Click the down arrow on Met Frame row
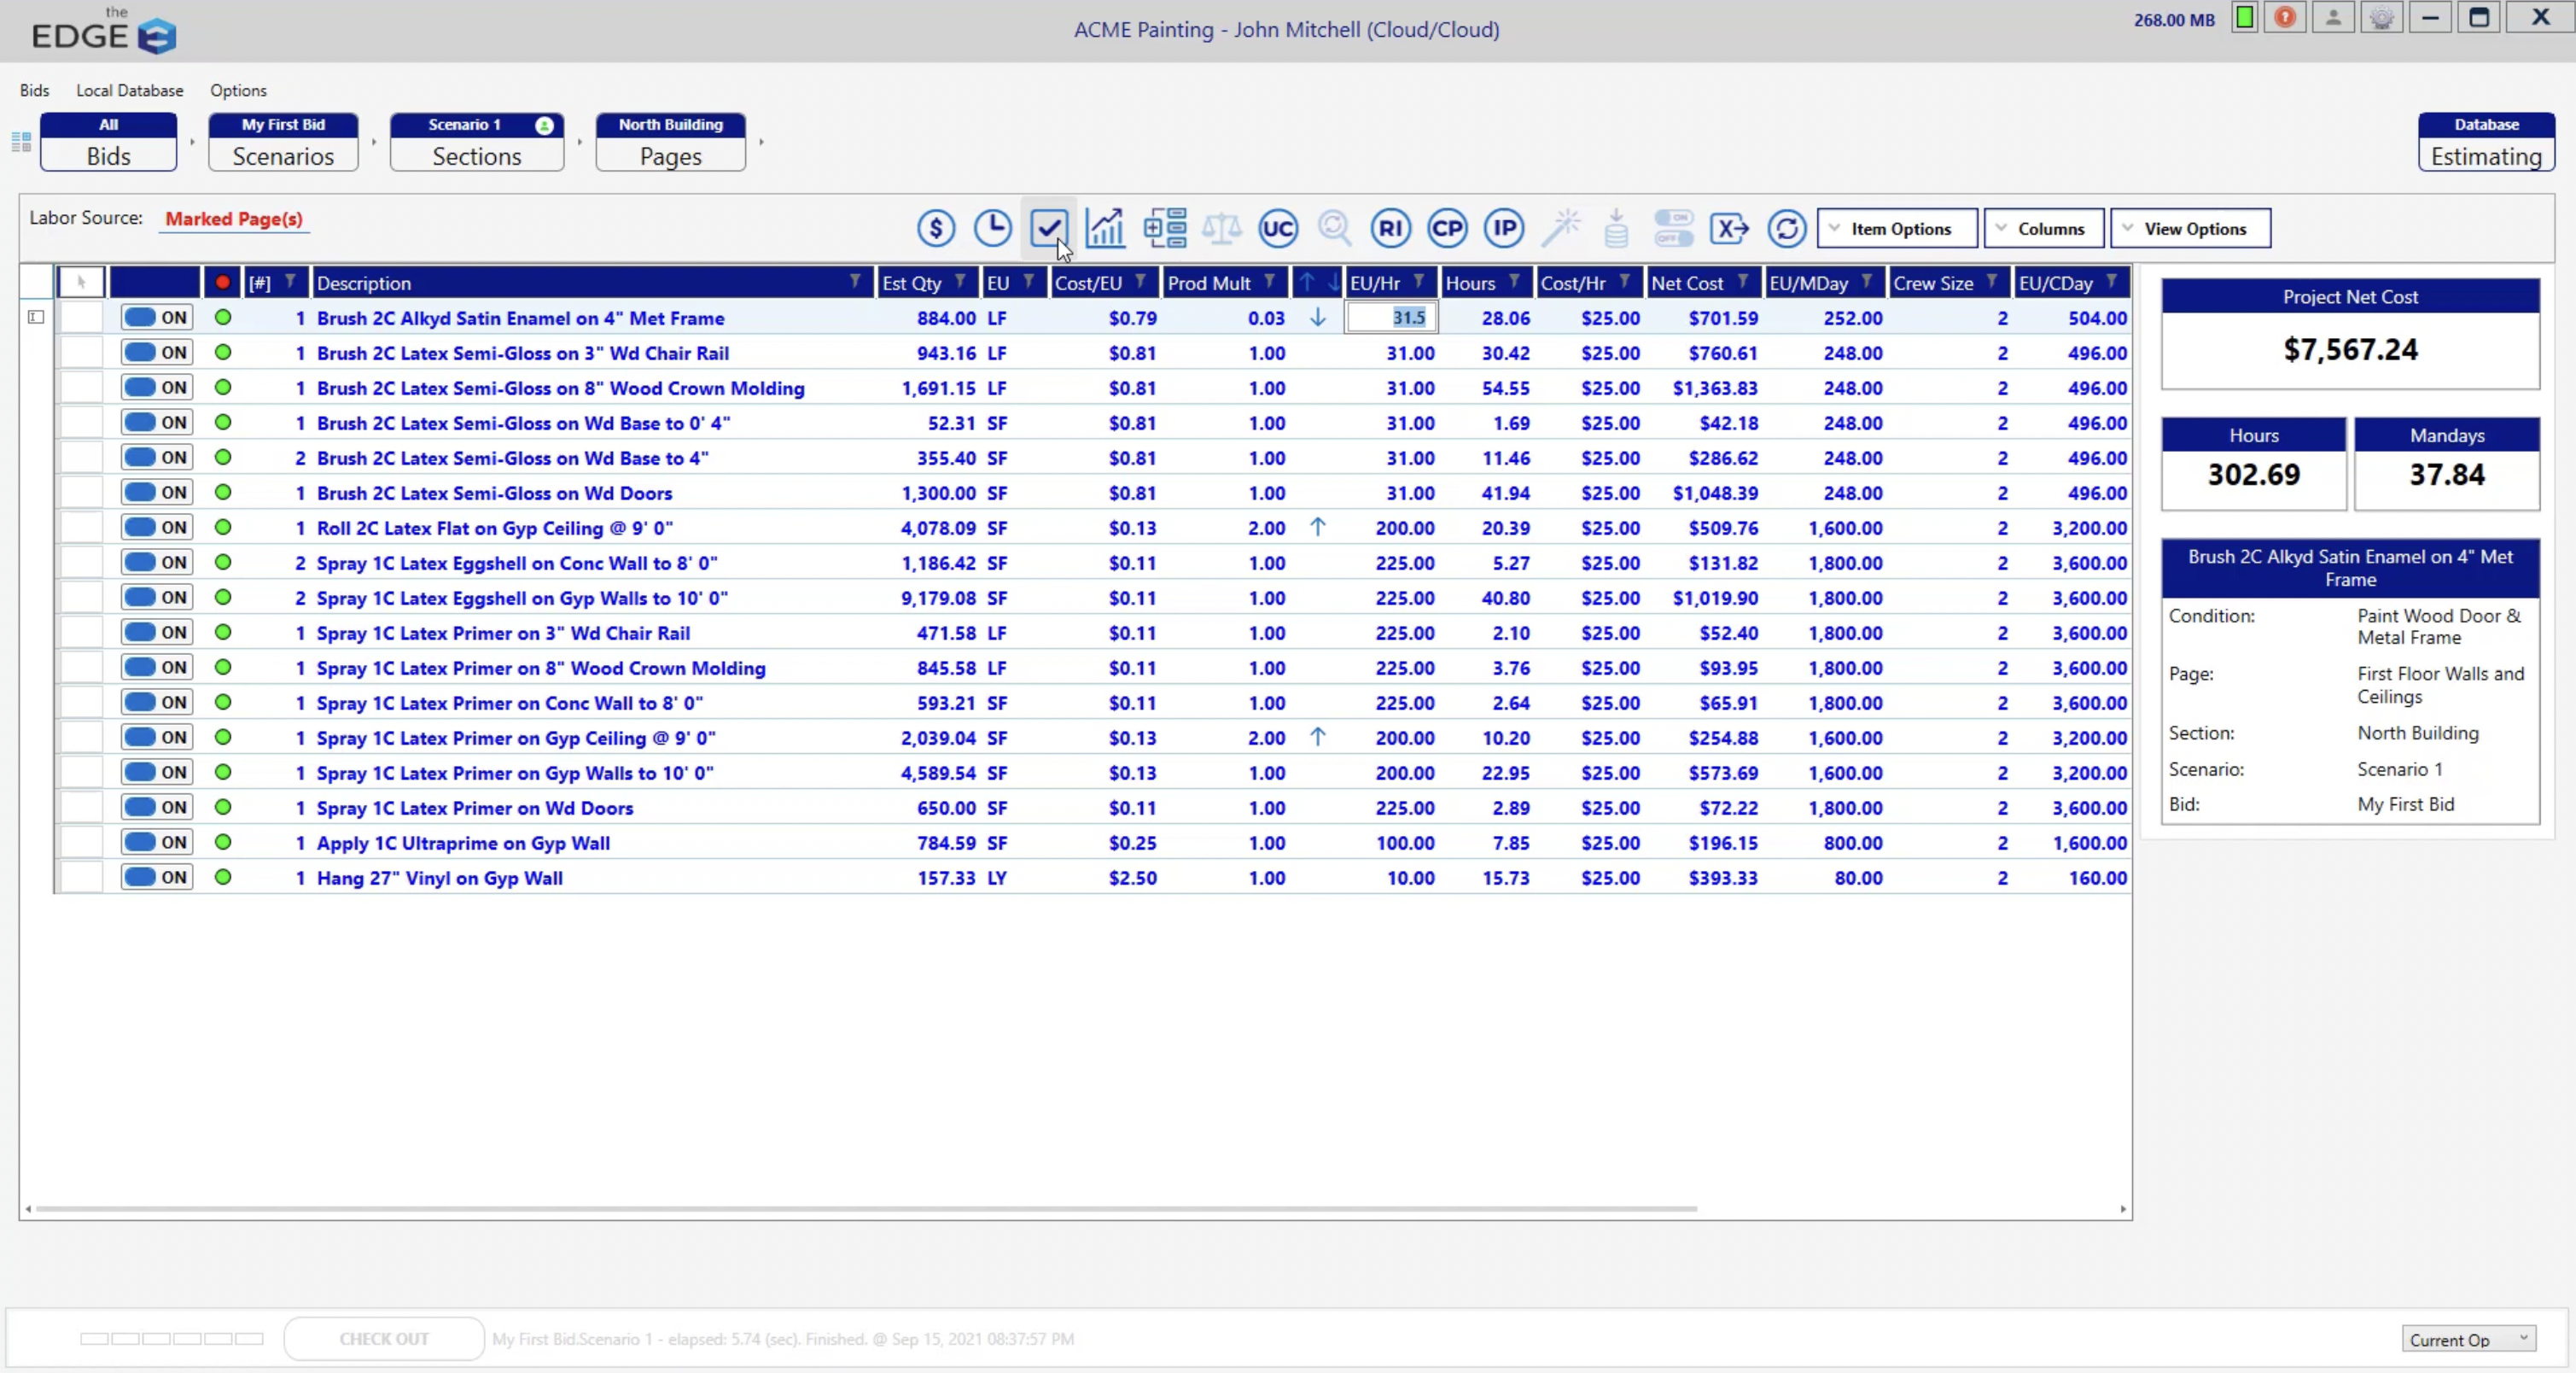Viewport: 2576px width, 1373px height. pos(1318,318)
